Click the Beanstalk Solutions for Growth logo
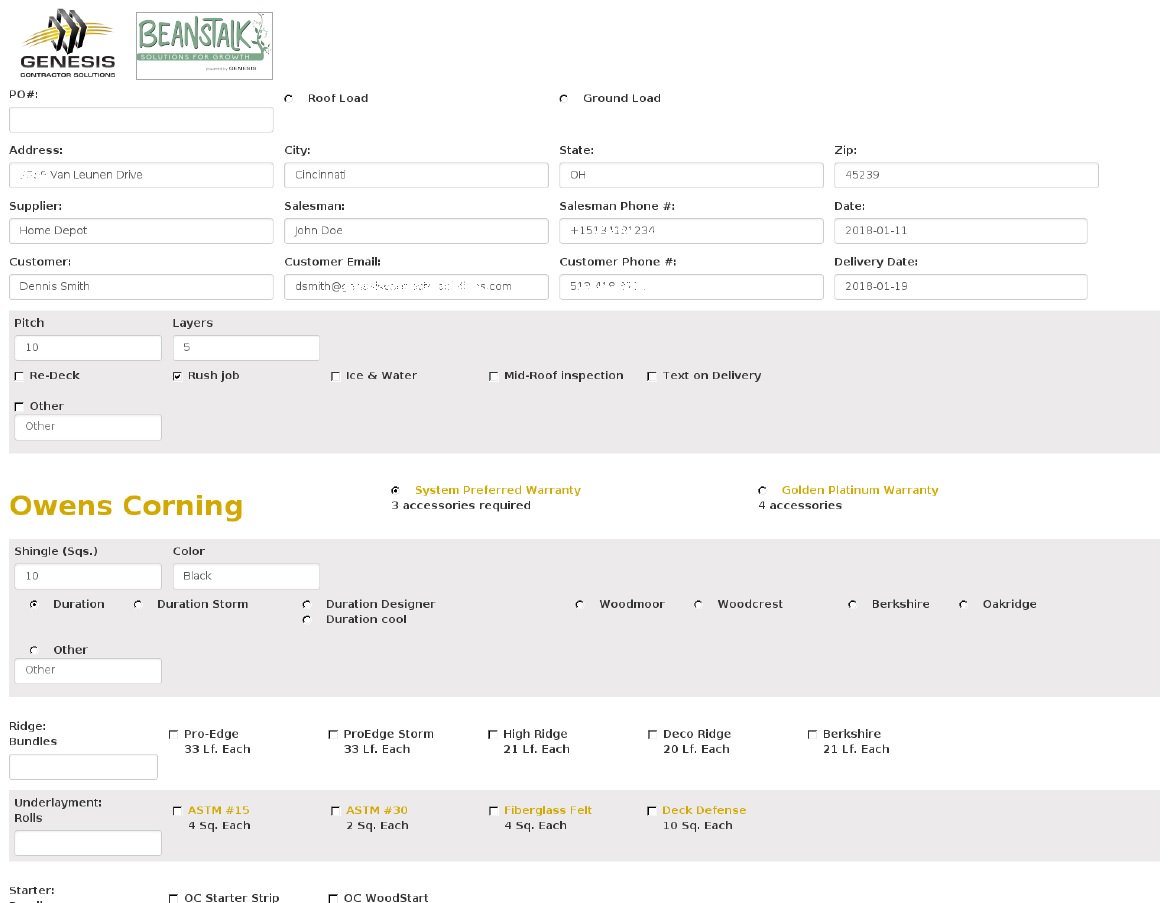1169x903 pixels. click(203, 45)
